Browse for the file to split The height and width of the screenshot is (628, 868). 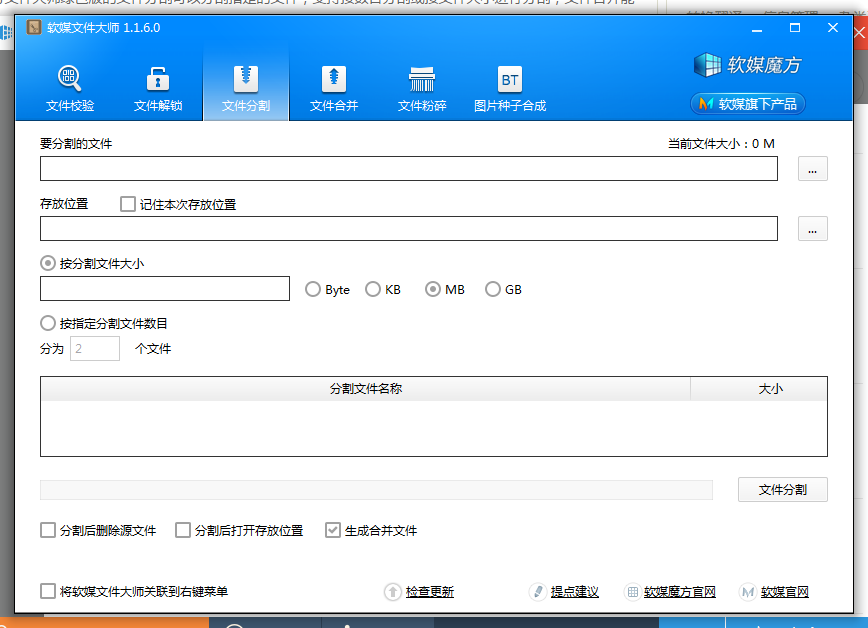click(812, 169)
